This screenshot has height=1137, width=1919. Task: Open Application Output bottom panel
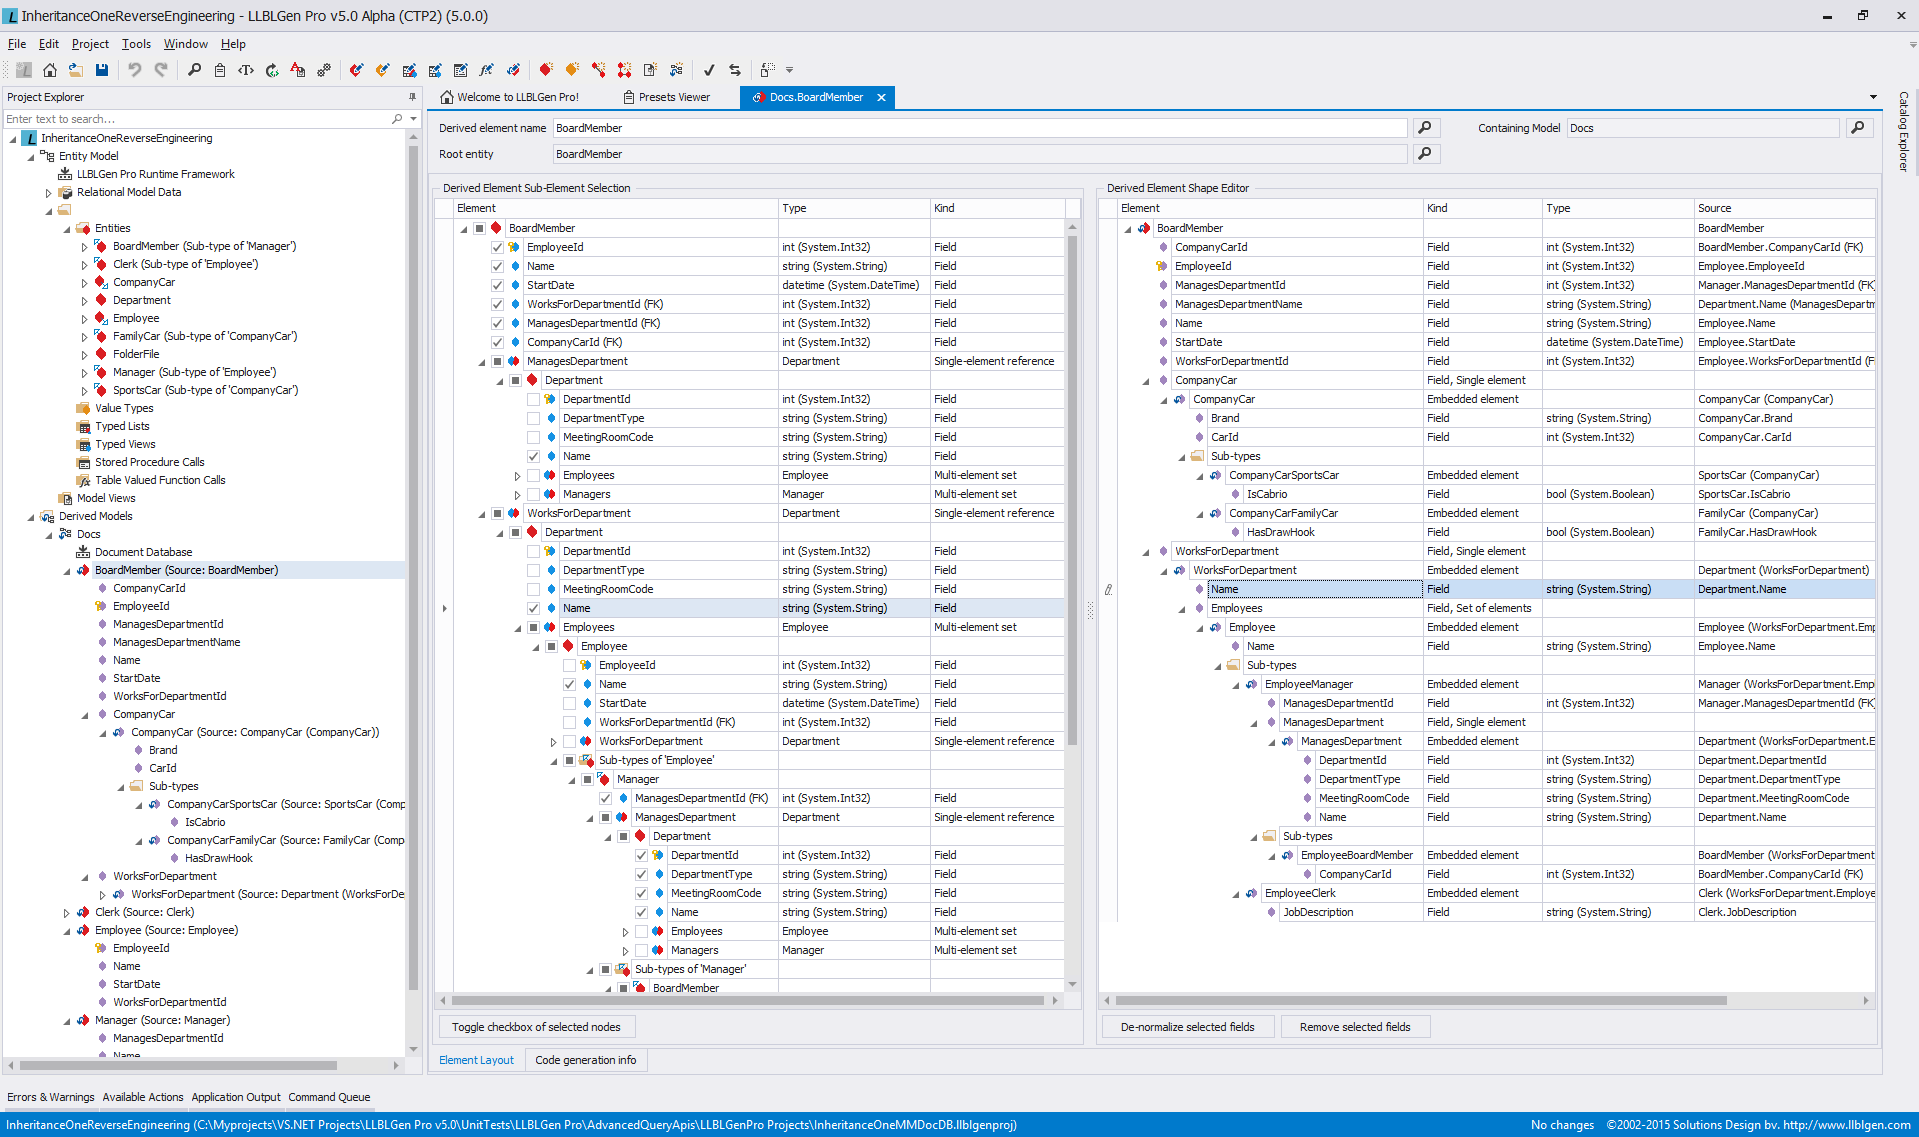pos(236,1097)
